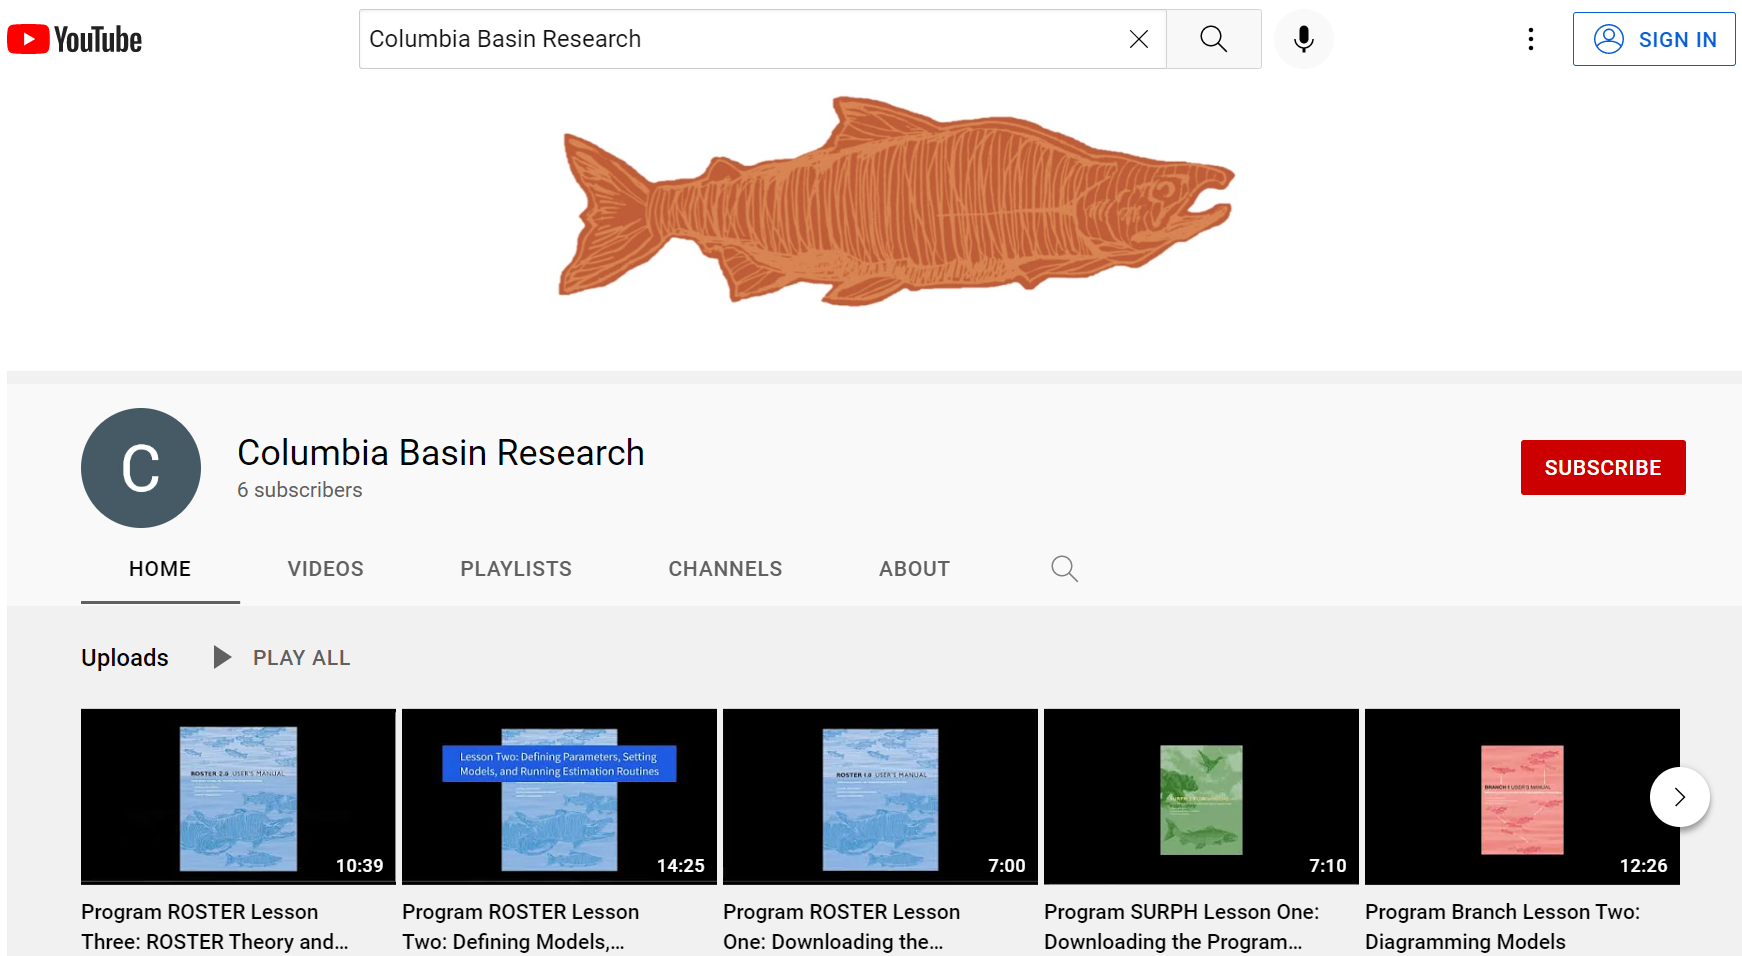This screenshot has height=956, width=1742.
Task: Open the search suggestions field
Action: point(700,38)
